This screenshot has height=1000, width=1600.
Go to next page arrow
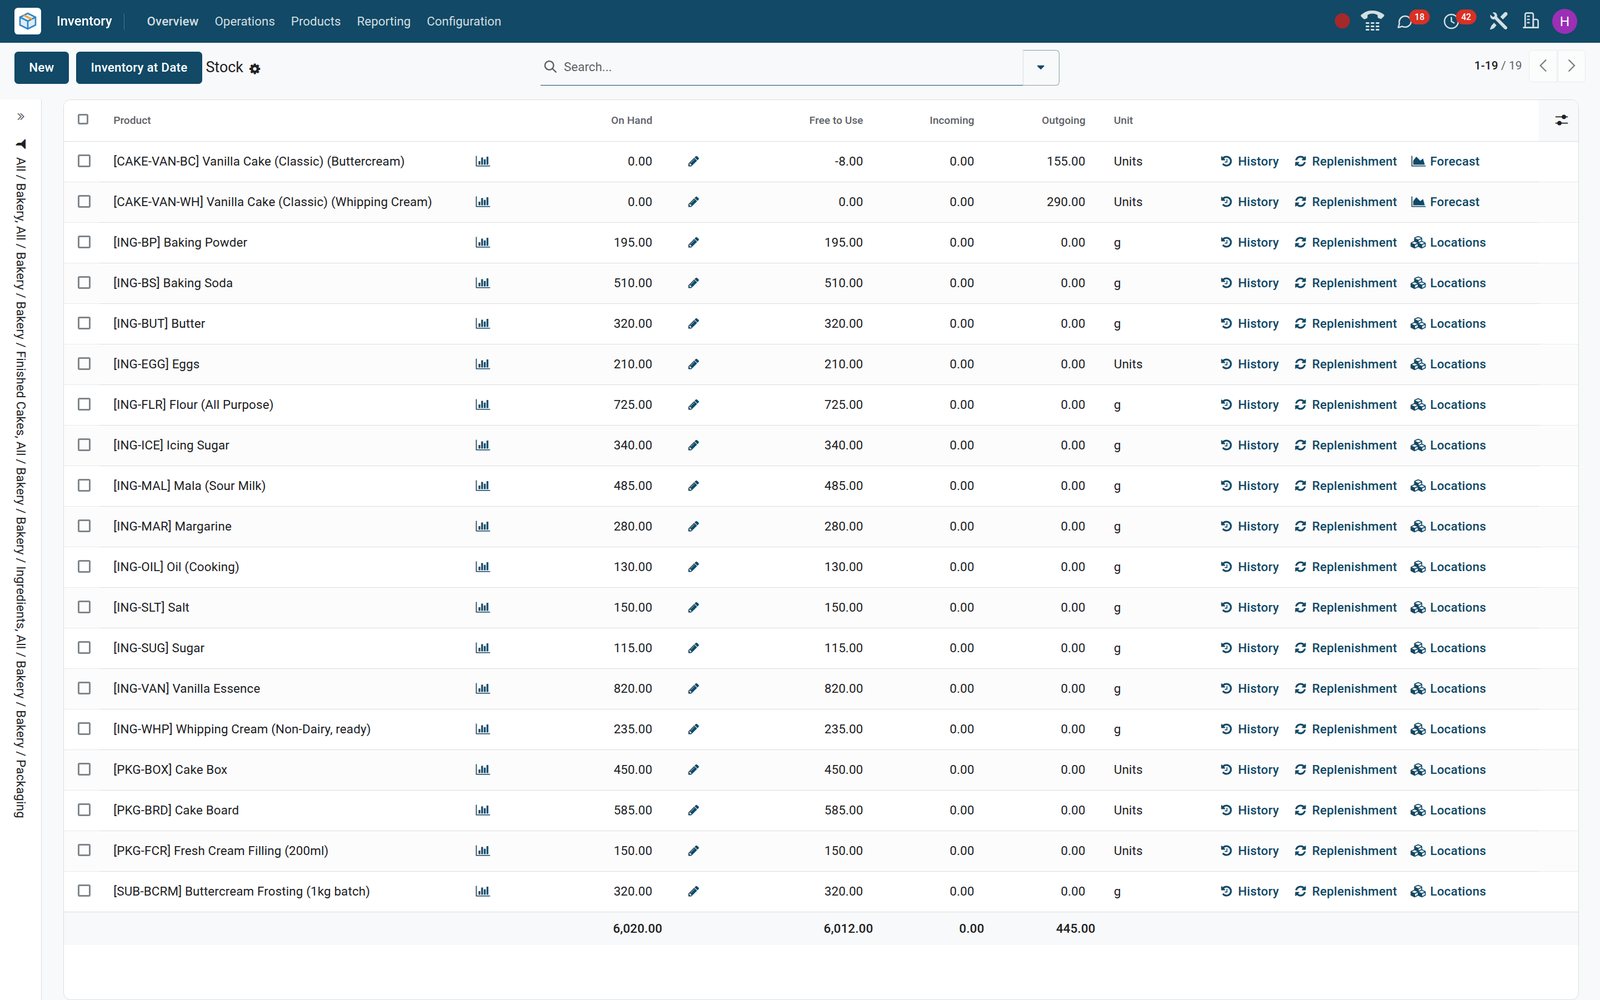pyautogui.click(x=1571, y=66)
